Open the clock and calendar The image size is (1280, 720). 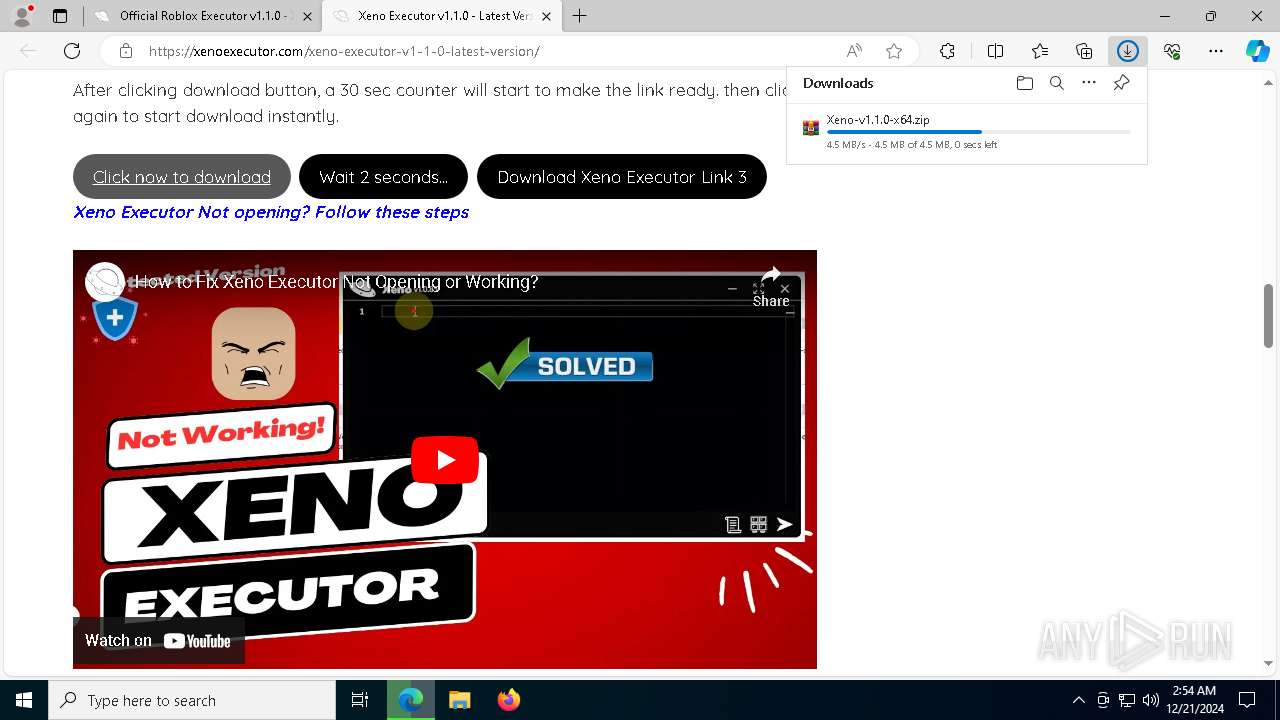pos(1193,700)
